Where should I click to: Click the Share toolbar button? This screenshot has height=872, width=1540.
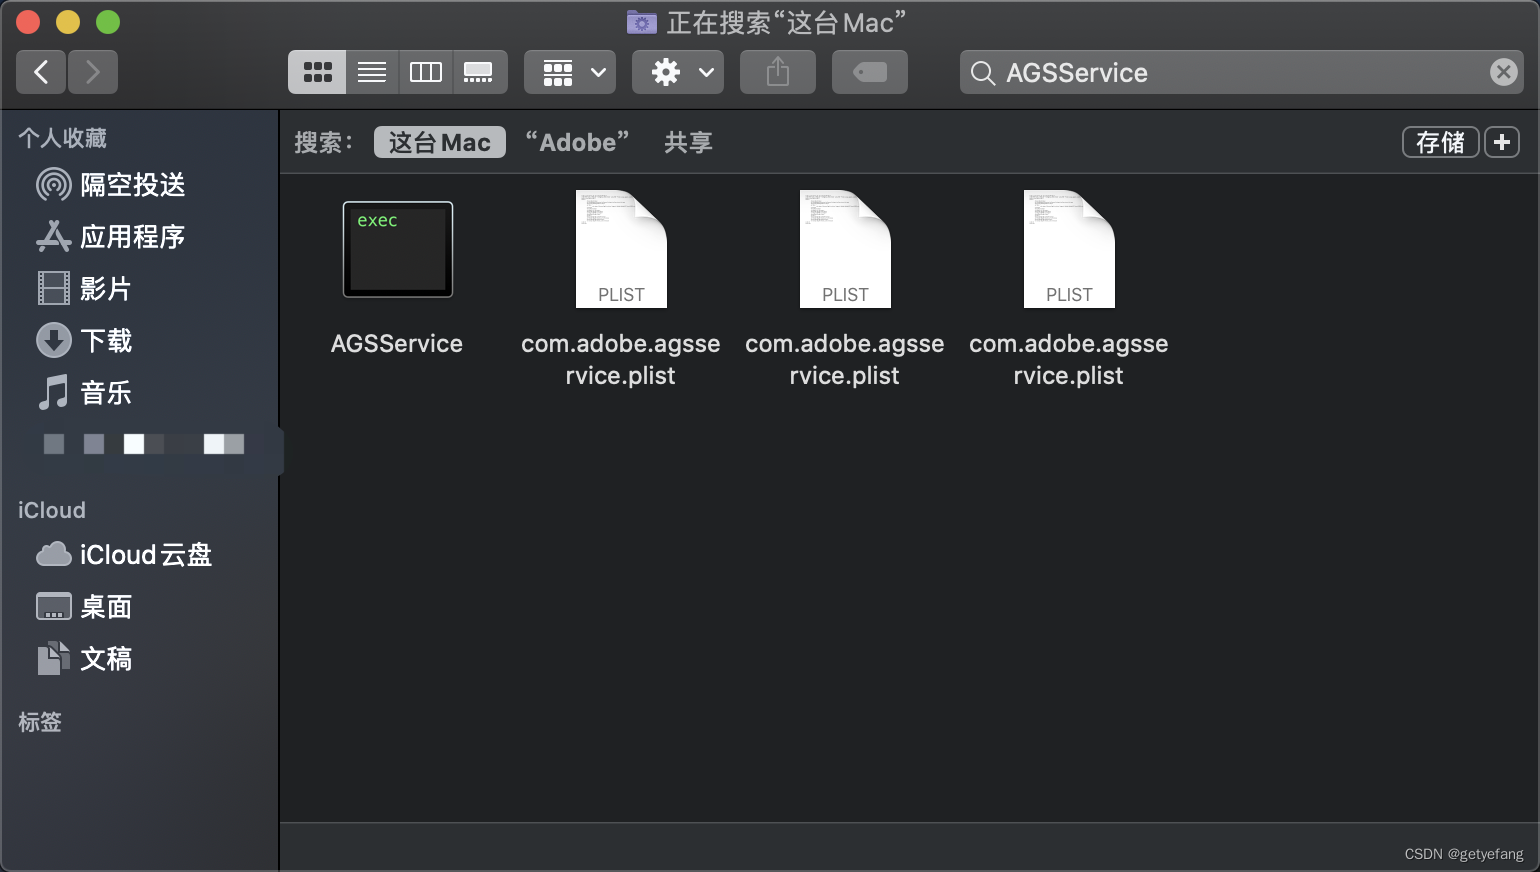pos(778,72)
